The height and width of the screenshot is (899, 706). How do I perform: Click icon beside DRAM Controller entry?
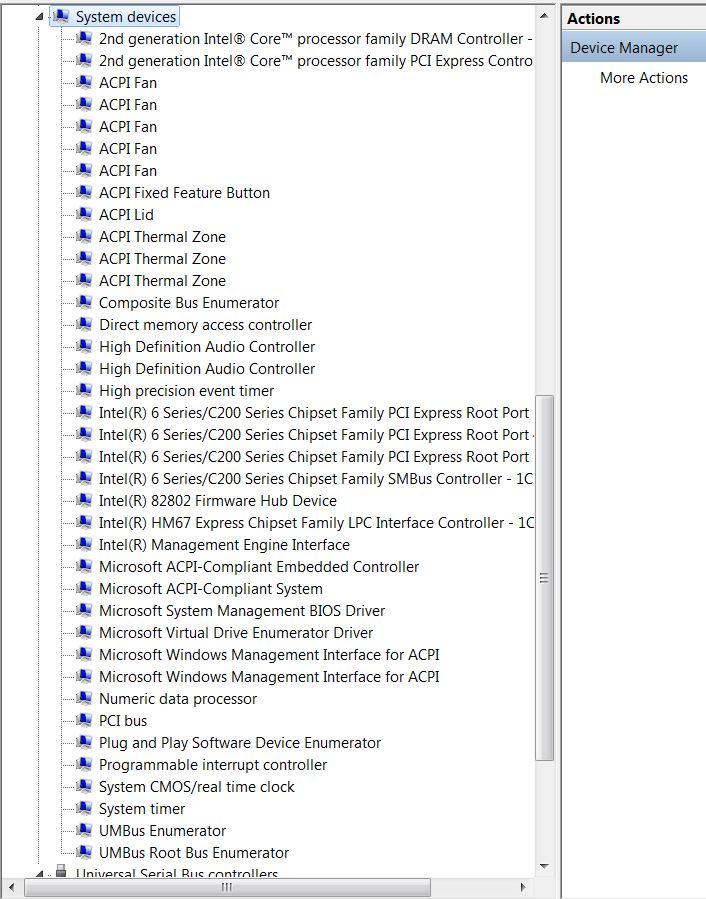(84, 38)
